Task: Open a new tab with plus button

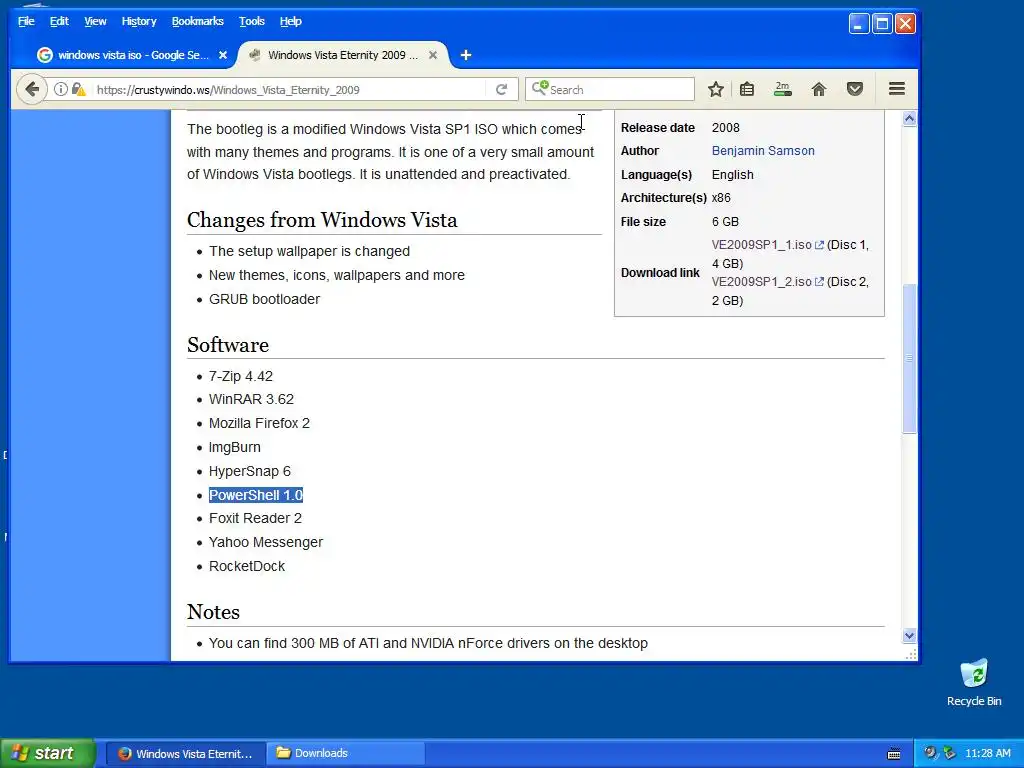Action: 466,56
